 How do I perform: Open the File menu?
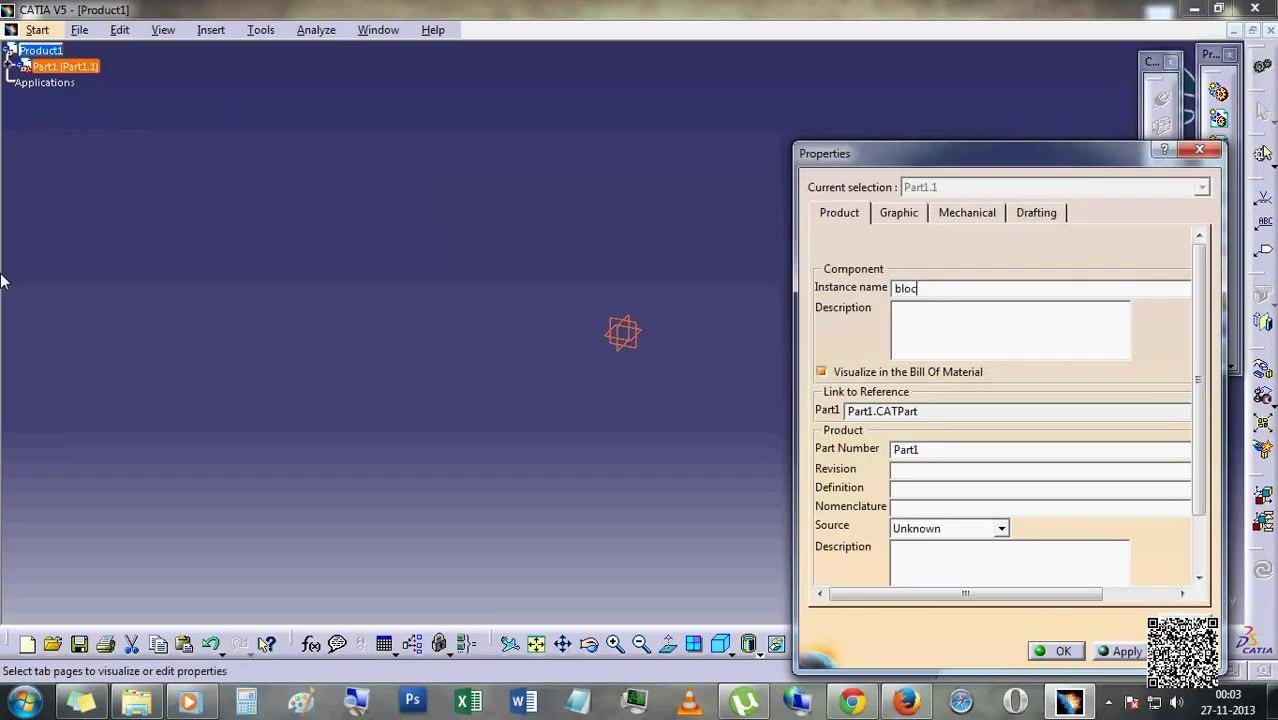coord(79,30)
